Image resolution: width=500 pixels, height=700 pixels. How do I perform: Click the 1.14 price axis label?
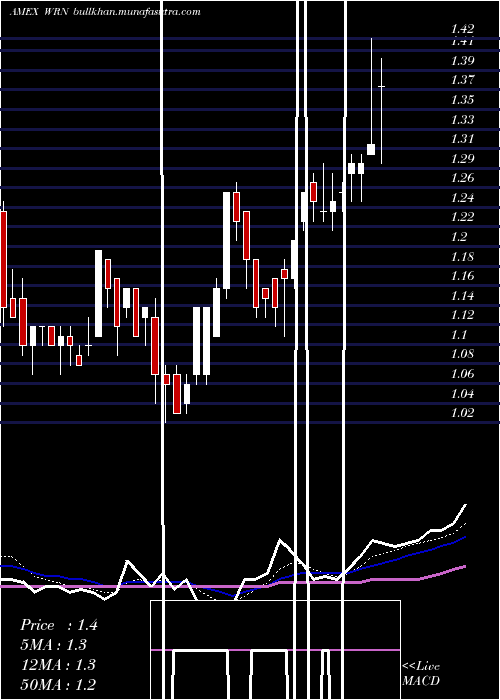click(x=462, y=295)
